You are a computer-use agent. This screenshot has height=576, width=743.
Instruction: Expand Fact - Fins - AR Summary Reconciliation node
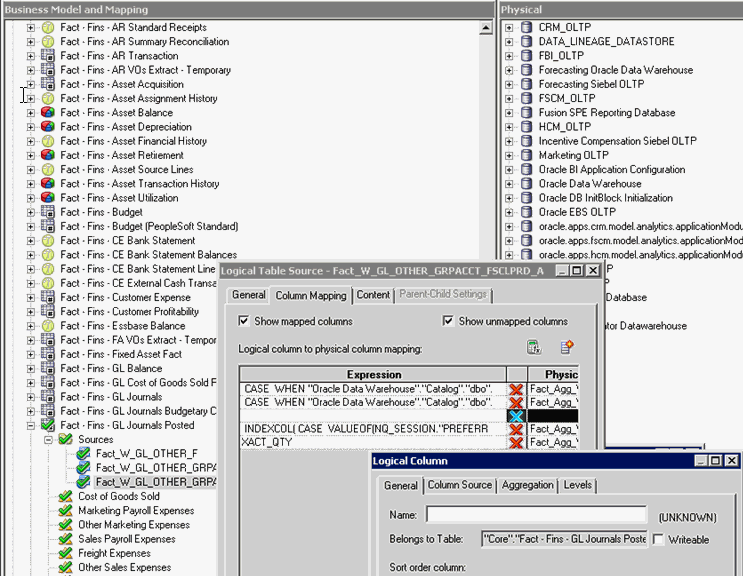[31, 42]
